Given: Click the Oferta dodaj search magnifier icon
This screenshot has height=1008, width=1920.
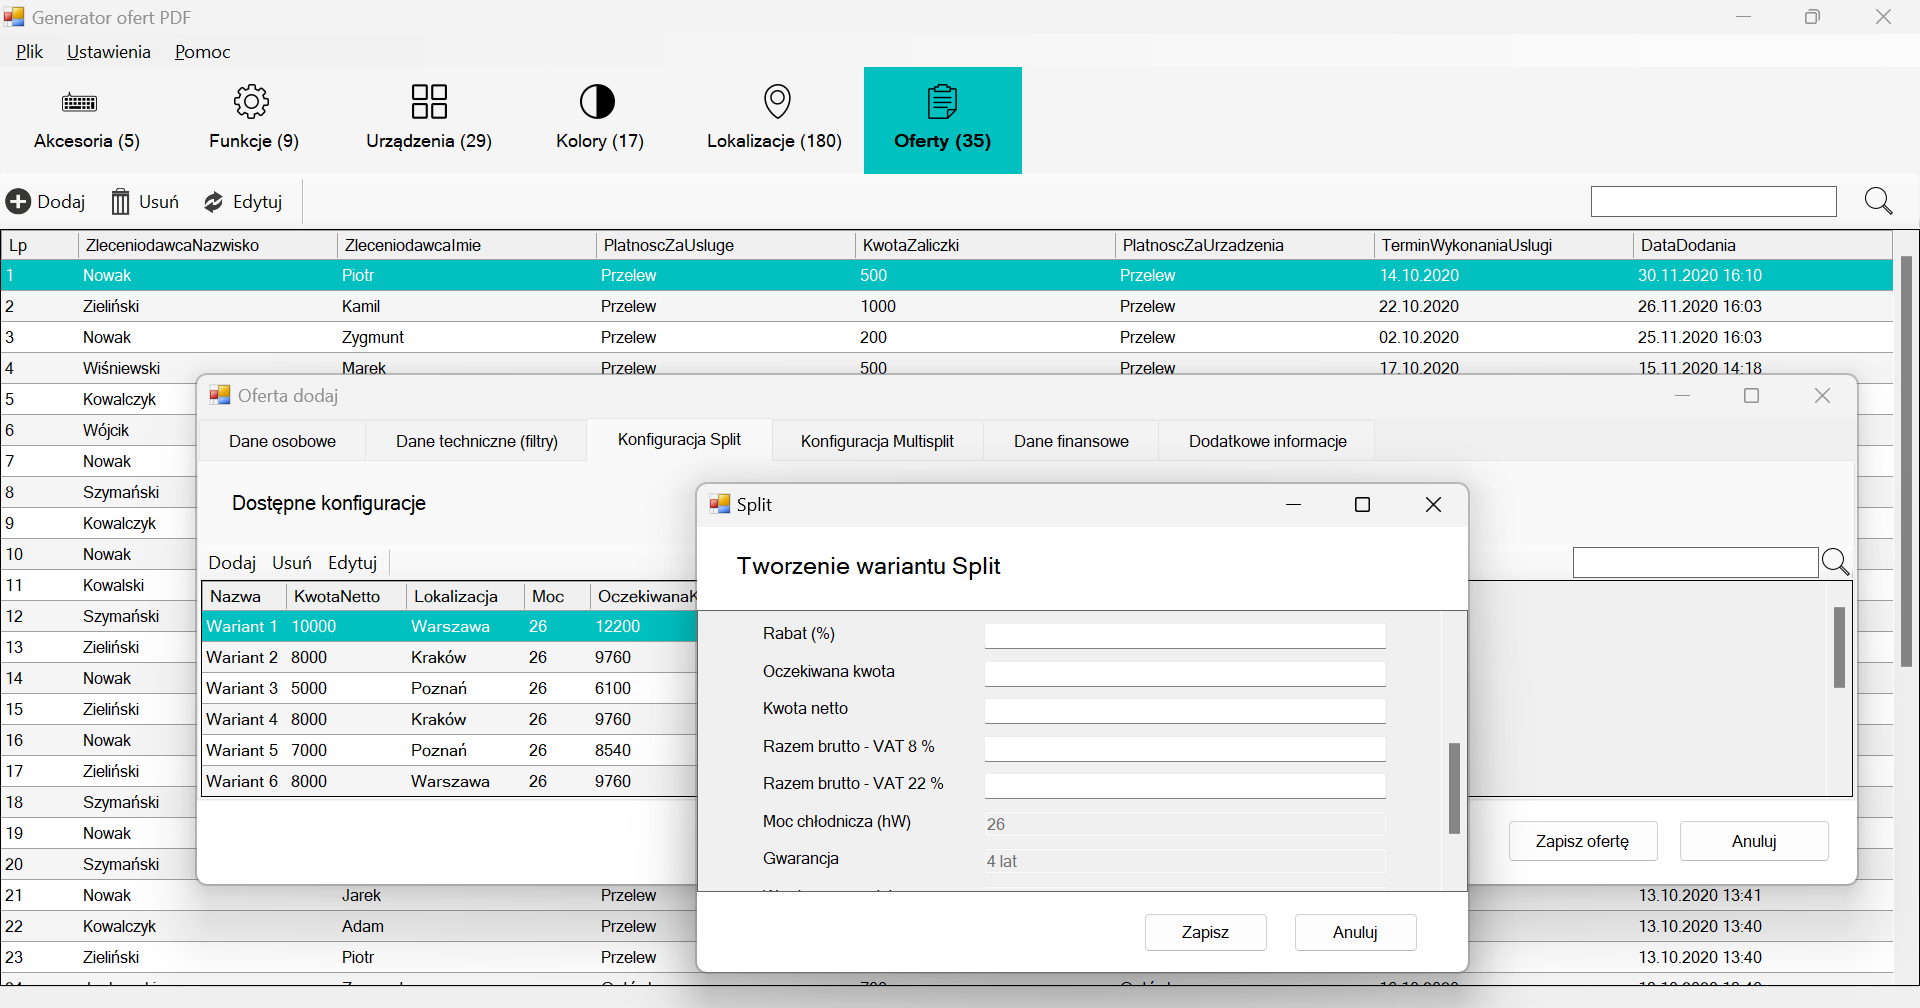Looking at the screenshot, I should [1835, 562].
